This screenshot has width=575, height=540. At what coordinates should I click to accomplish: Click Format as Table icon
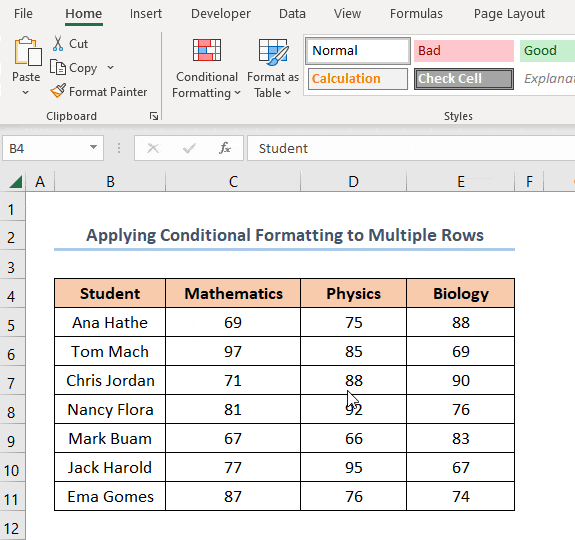[x=273, y=51]
